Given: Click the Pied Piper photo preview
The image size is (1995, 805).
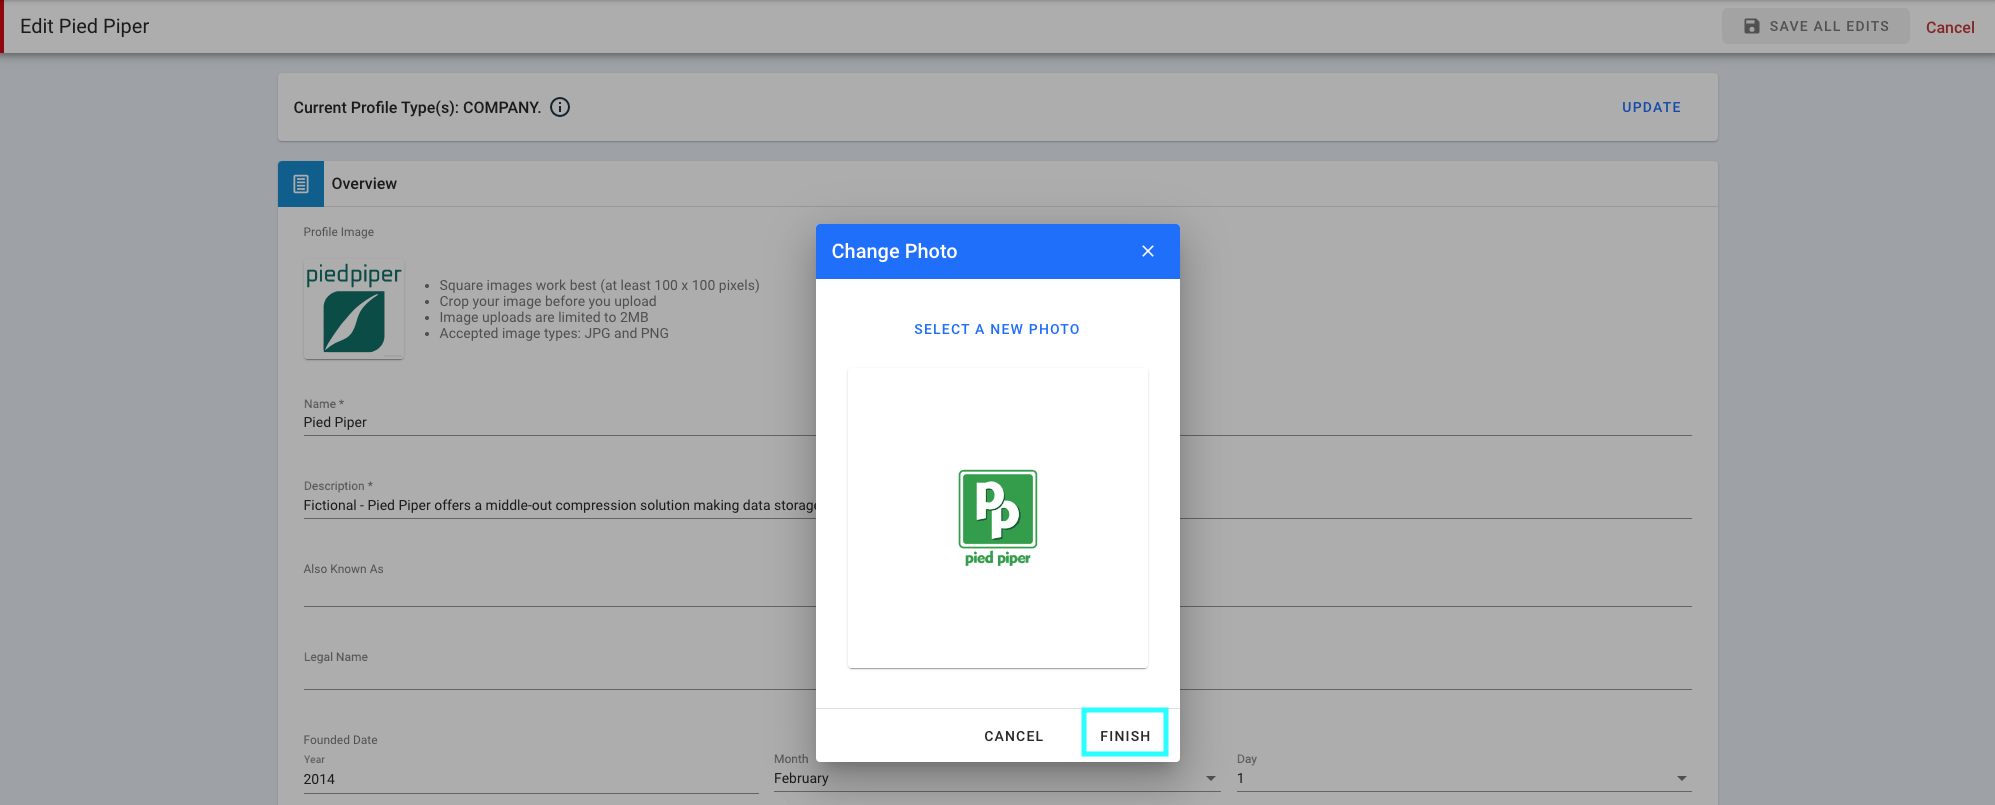Looking at the screenshot, I should (997, 517).
